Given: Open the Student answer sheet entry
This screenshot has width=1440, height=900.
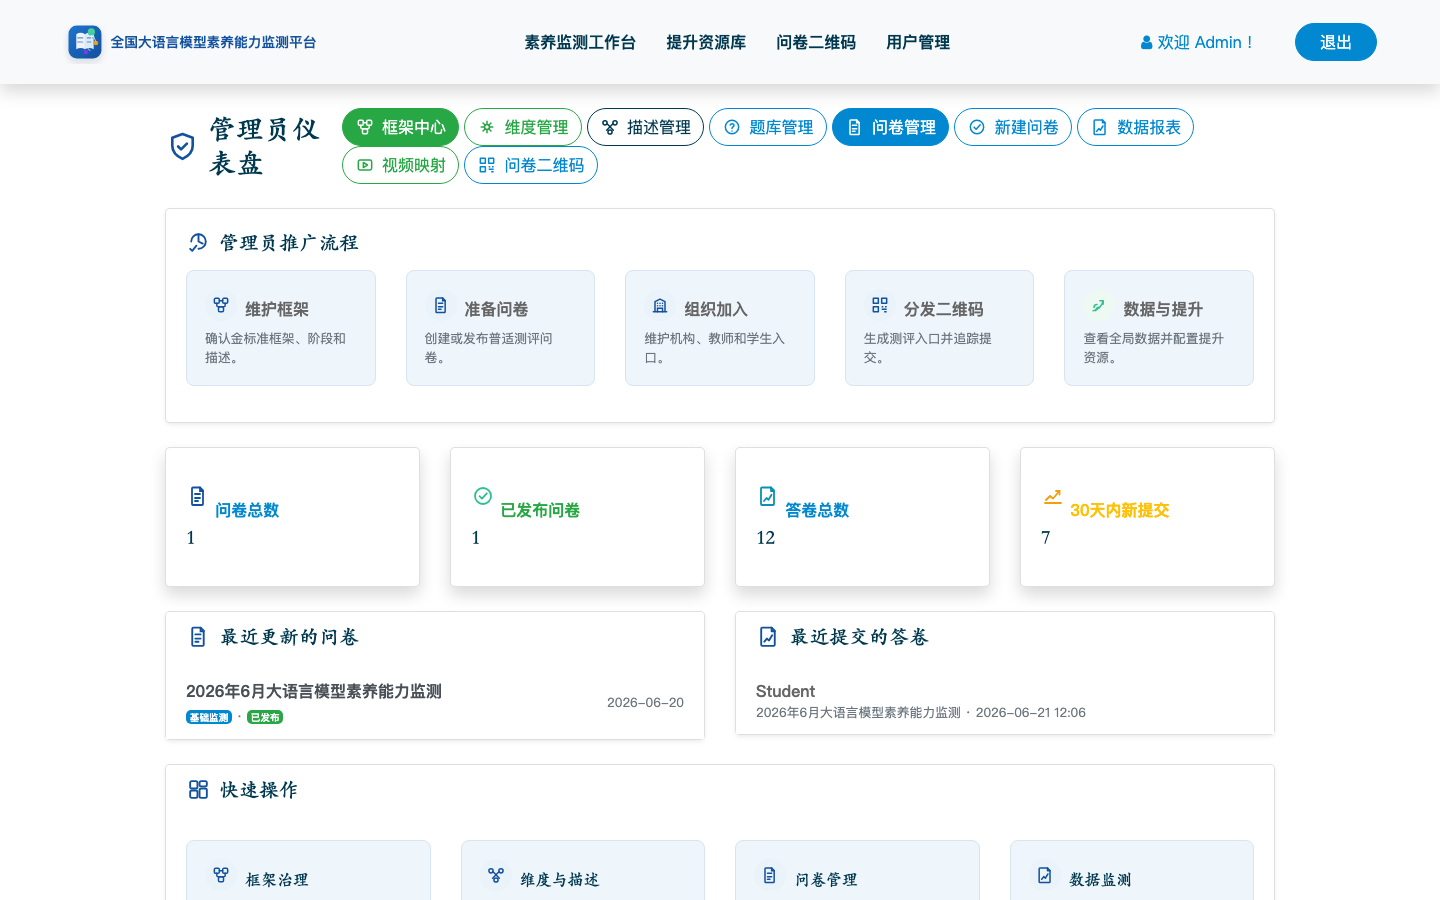Looking at the screenshot, I should click(785, 691).
